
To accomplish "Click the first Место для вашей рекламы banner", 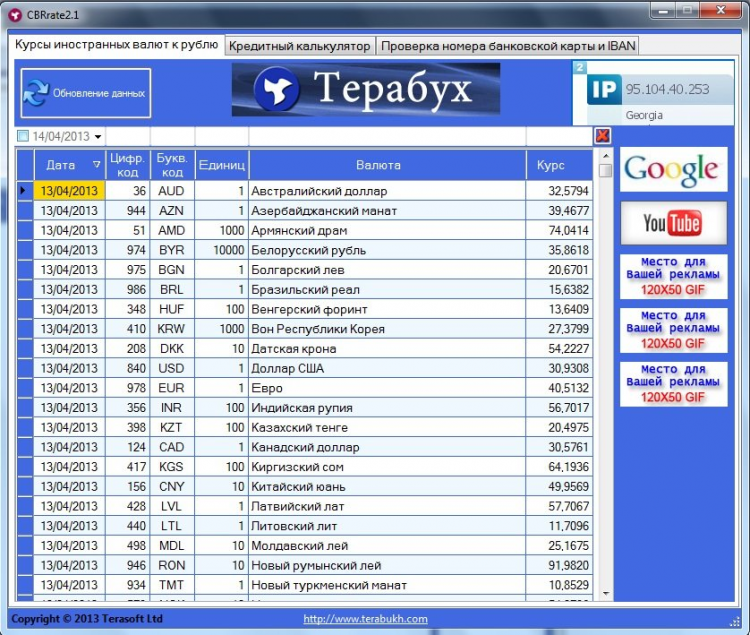I will pyautogui.click(x=673, y=276).
